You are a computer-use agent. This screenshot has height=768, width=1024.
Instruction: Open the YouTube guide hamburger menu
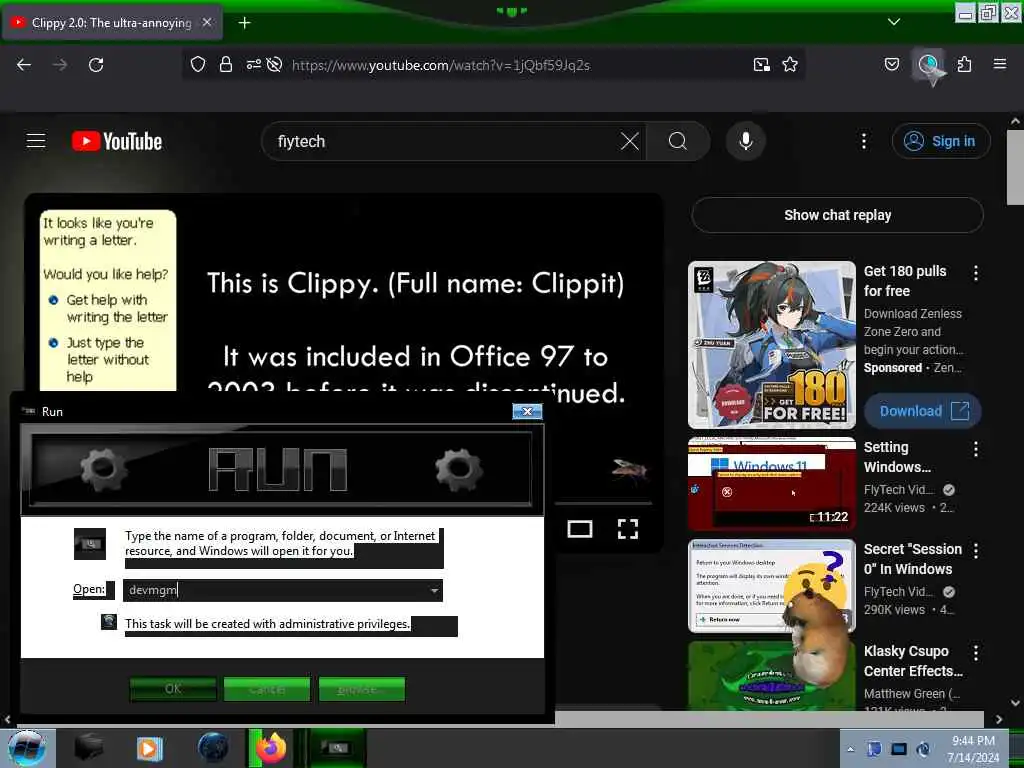click(x=36, y=141)
